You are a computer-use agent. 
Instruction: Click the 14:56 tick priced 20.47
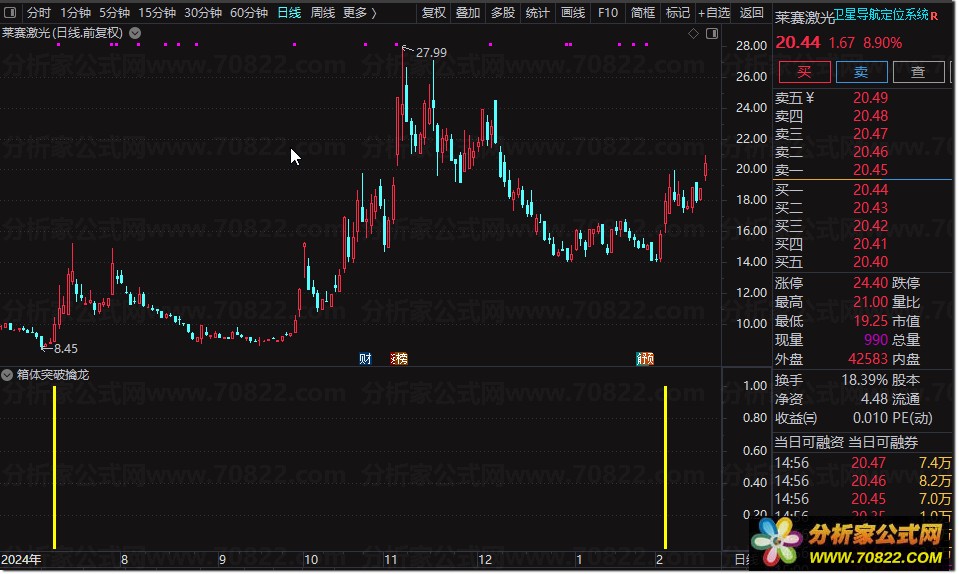point(862,463)
